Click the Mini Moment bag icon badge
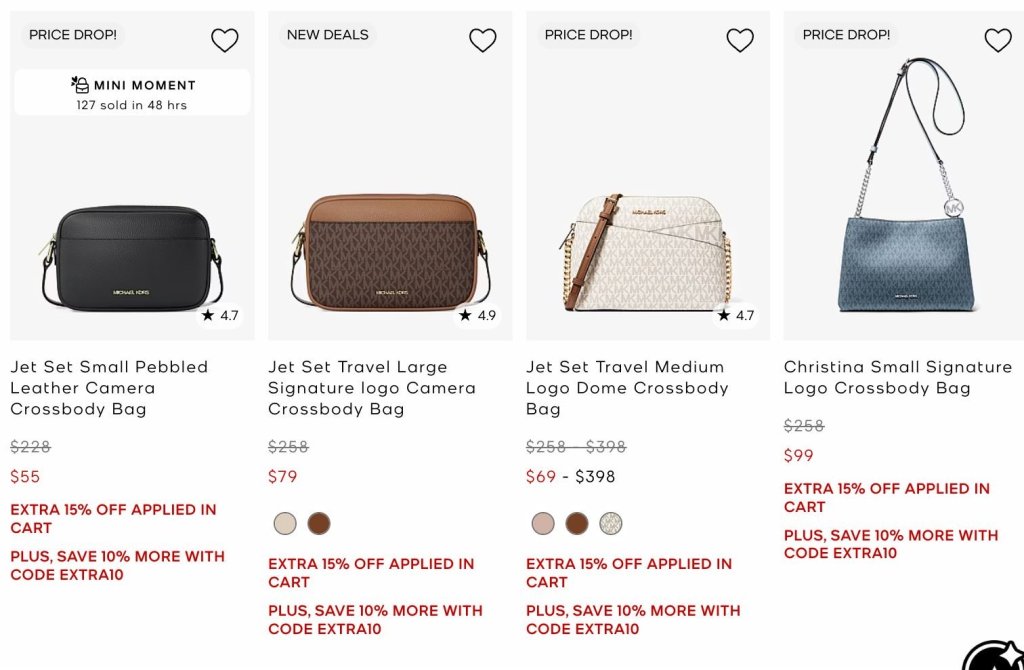 [x=80, y=85]
